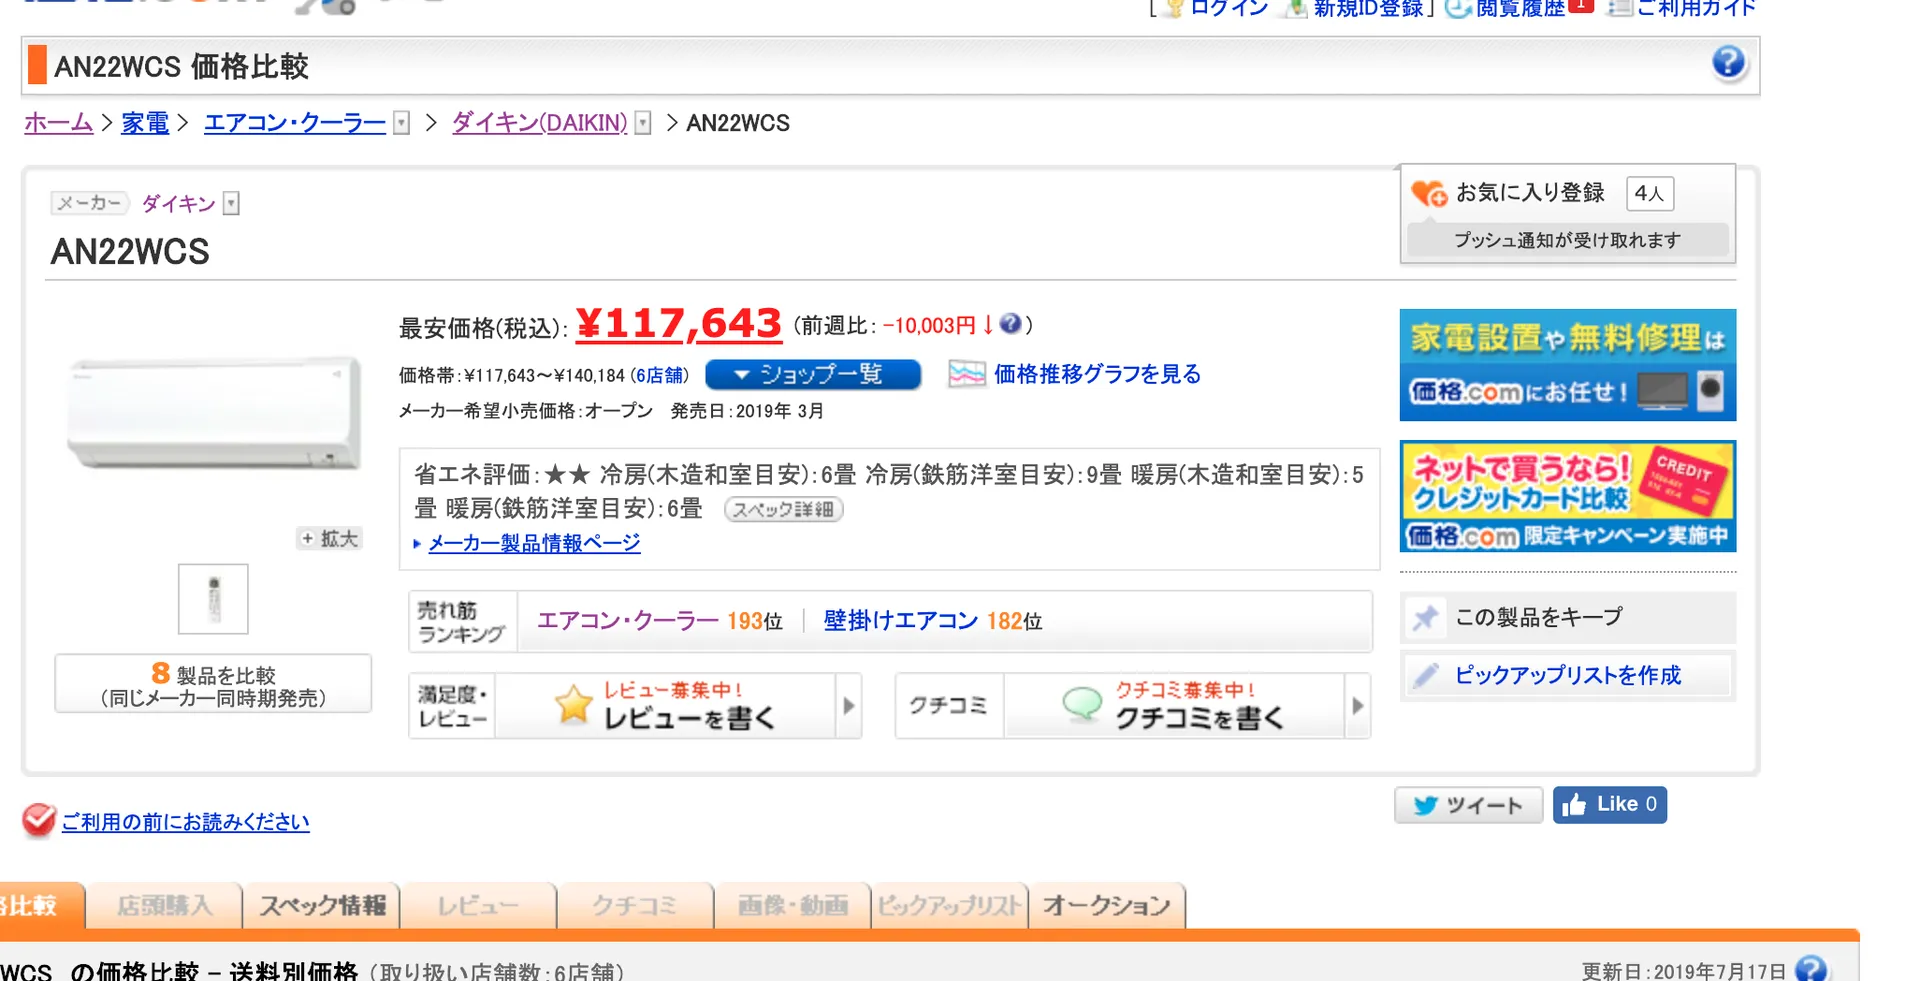This screenshot has height=981, width=1920.
Task: Click the blue help icon in title bar
Action: tap(1728, 63)
